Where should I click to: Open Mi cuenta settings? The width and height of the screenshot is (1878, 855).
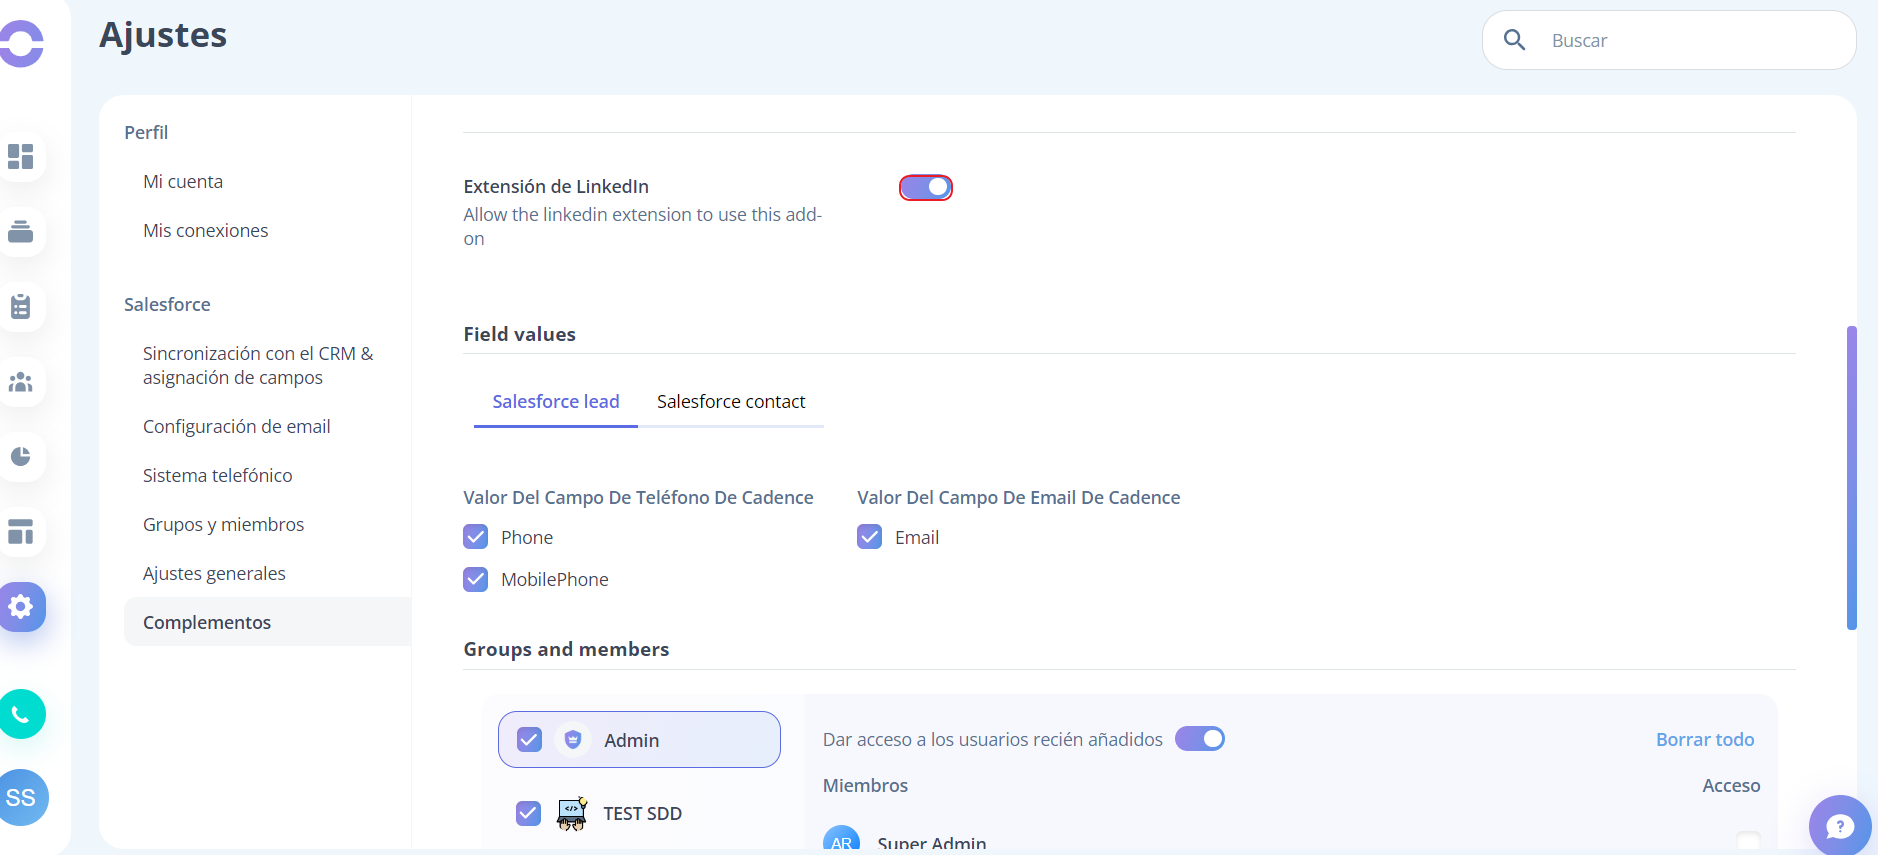(x=183, y=182)
